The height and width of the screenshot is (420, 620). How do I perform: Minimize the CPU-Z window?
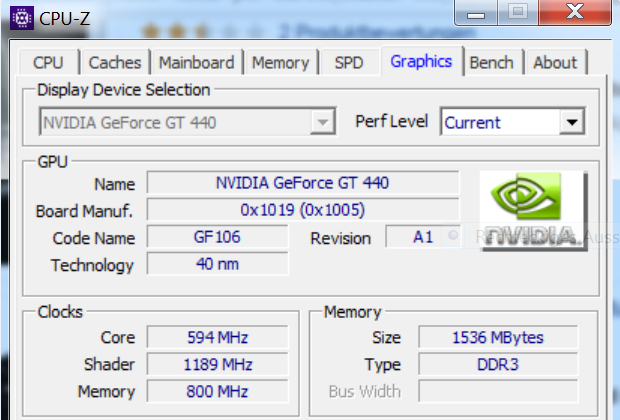[476, 13]
